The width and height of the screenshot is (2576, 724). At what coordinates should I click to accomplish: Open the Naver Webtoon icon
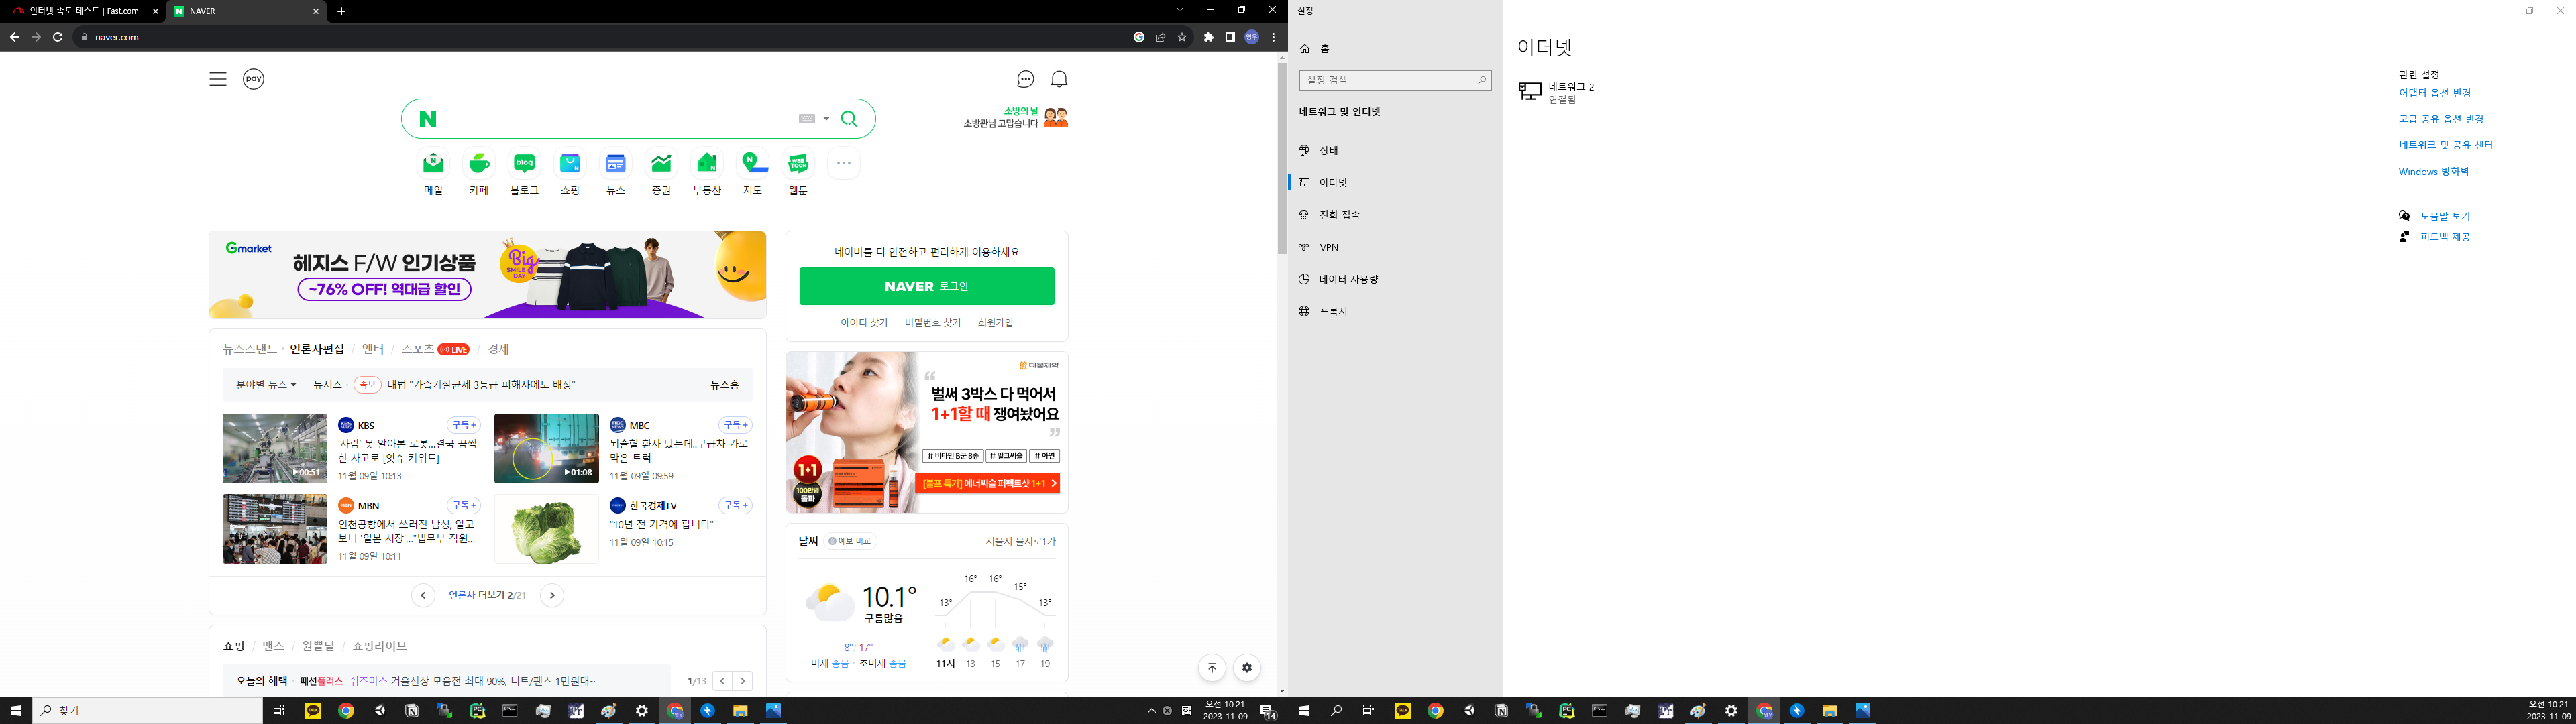click(x=798, y=163)
